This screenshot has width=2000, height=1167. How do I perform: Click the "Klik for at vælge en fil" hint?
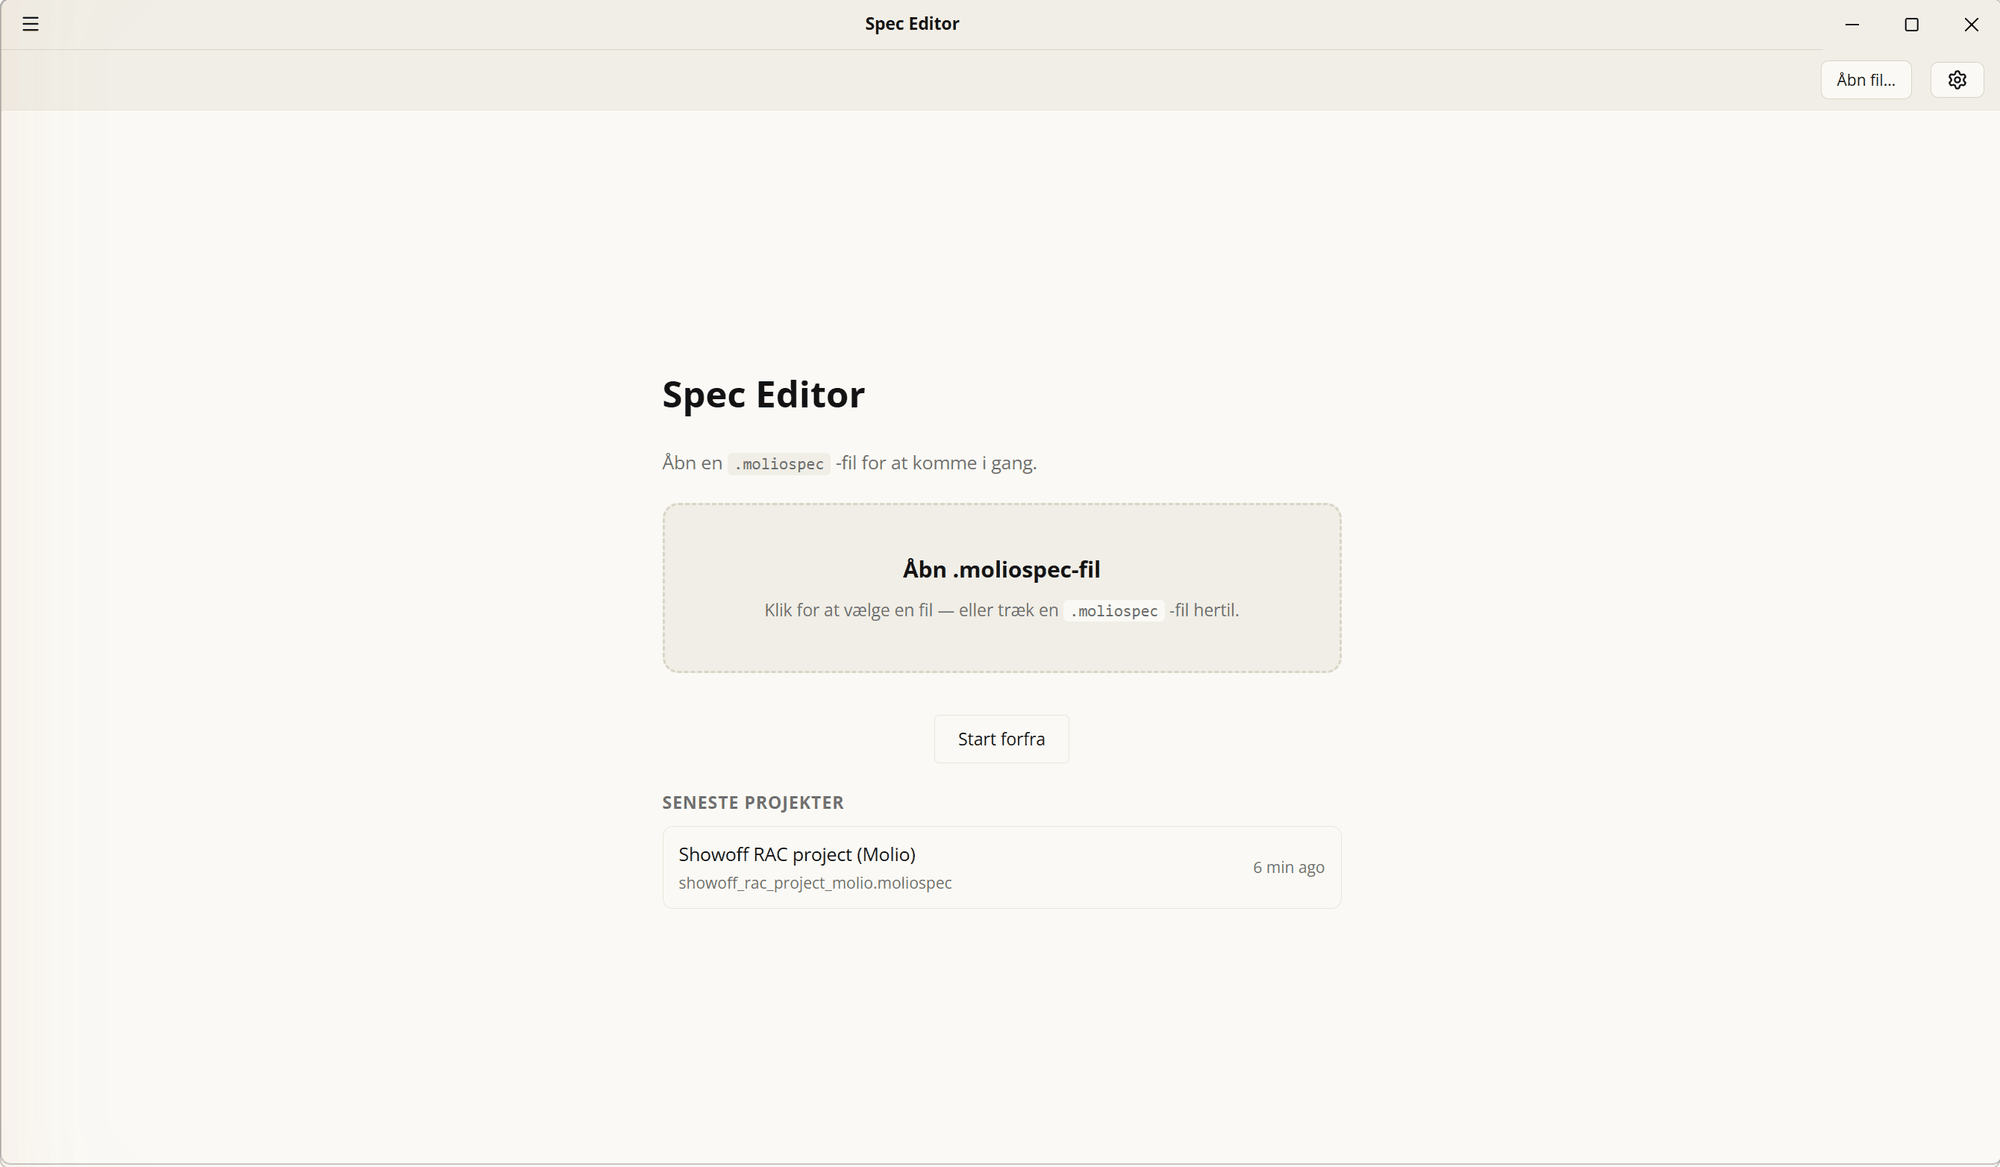click(849, 610)
